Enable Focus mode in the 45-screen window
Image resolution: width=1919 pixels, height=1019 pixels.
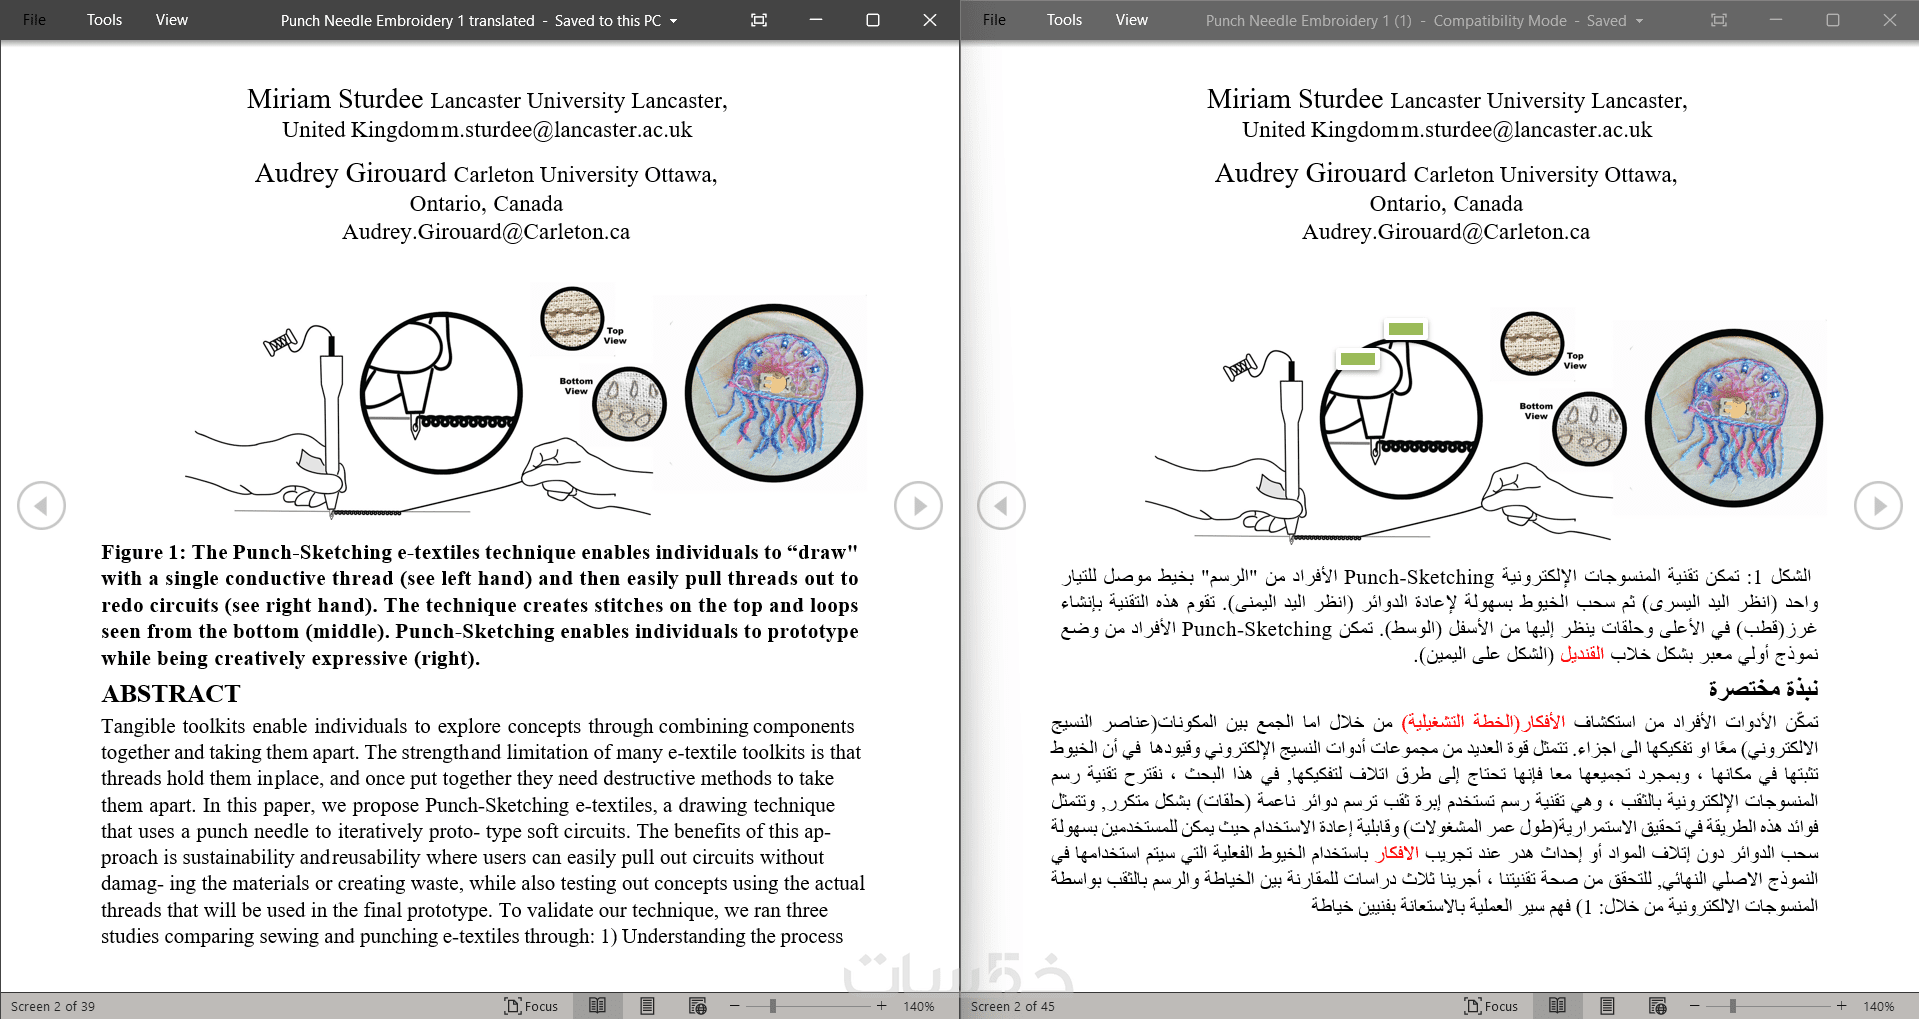pos(1491,1006)
